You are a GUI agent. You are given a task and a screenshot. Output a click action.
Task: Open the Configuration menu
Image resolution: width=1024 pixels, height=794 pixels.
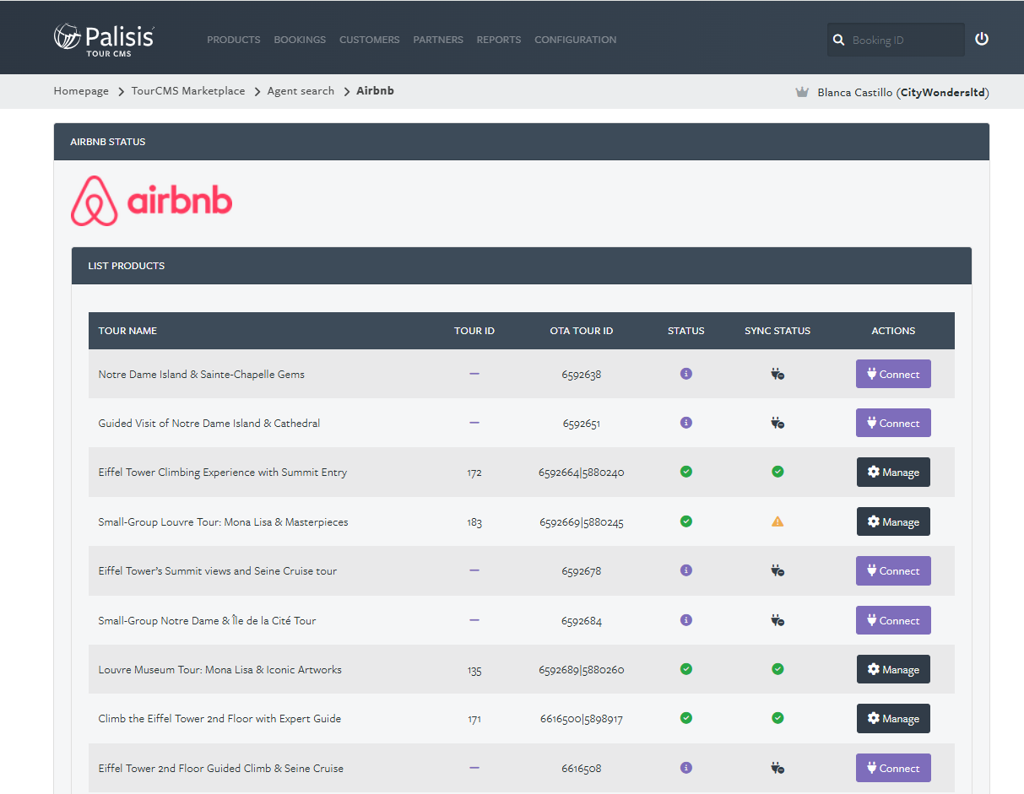(575, 39)
